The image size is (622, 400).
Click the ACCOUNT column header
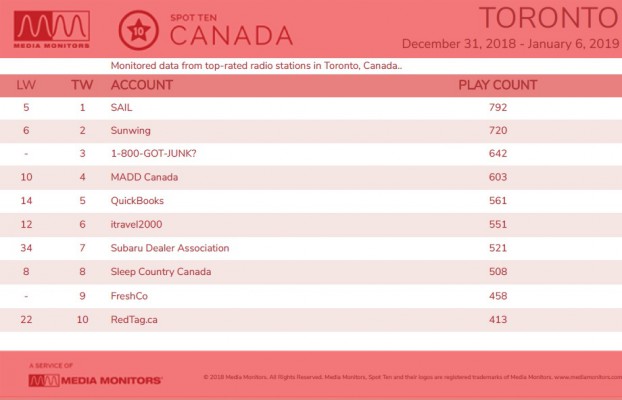click(x=142, y=85)
